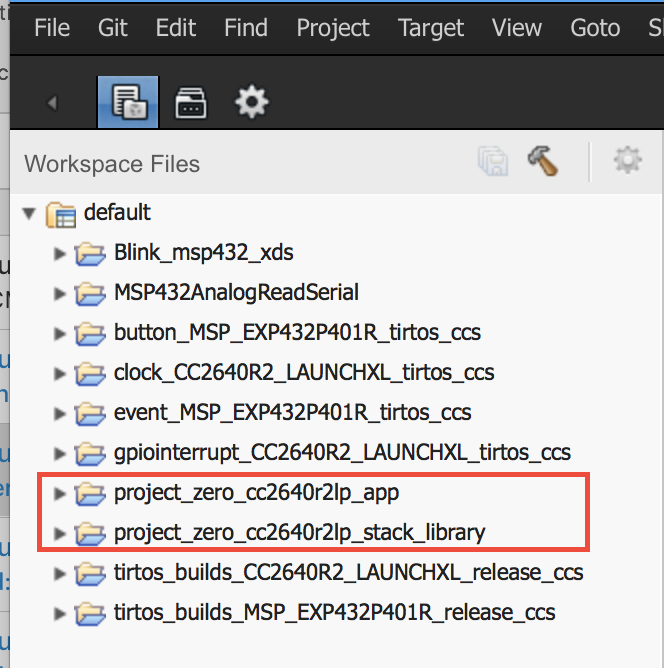This screenshot has height=668, width=664.
Task: Open the File menu
Action: tap(52, 27)
